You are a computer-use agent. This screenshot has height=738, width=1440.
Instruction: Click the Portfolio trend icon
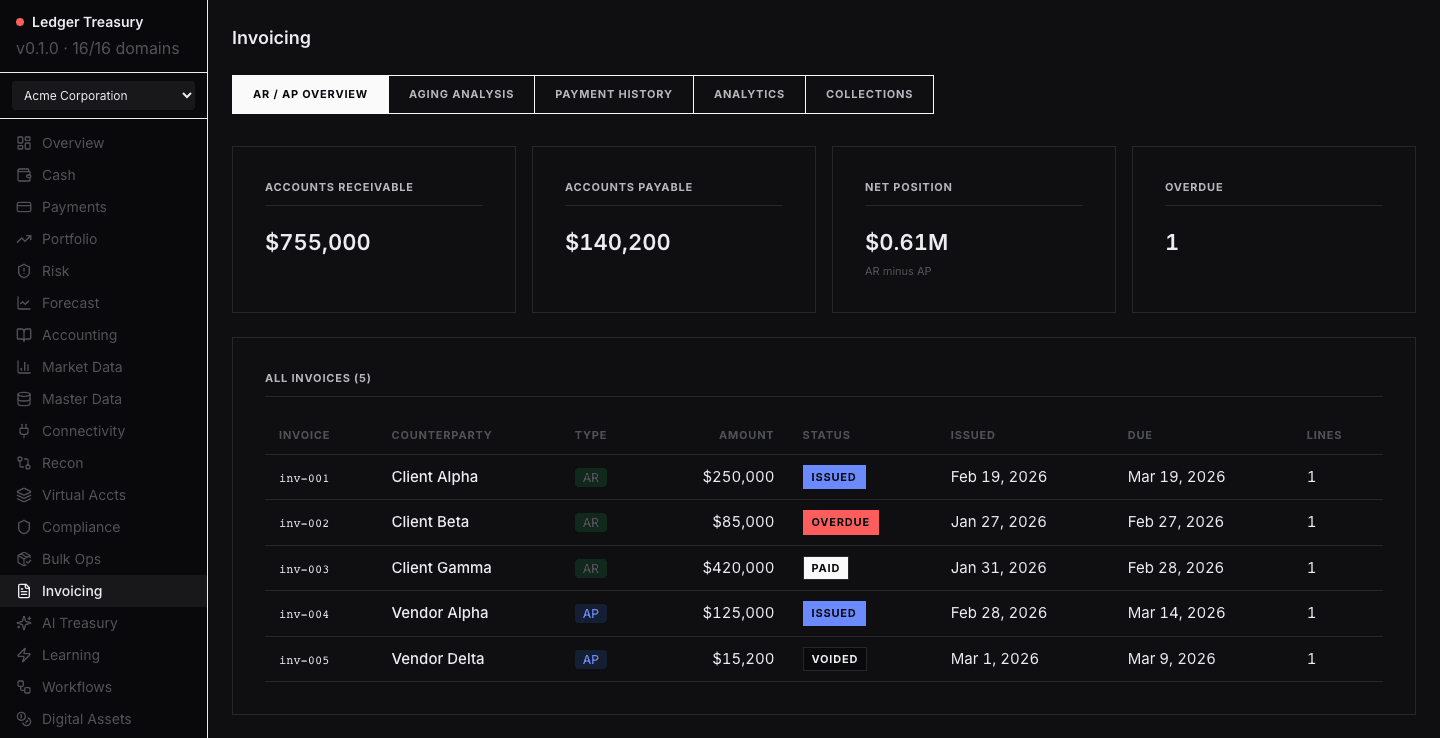24,239
